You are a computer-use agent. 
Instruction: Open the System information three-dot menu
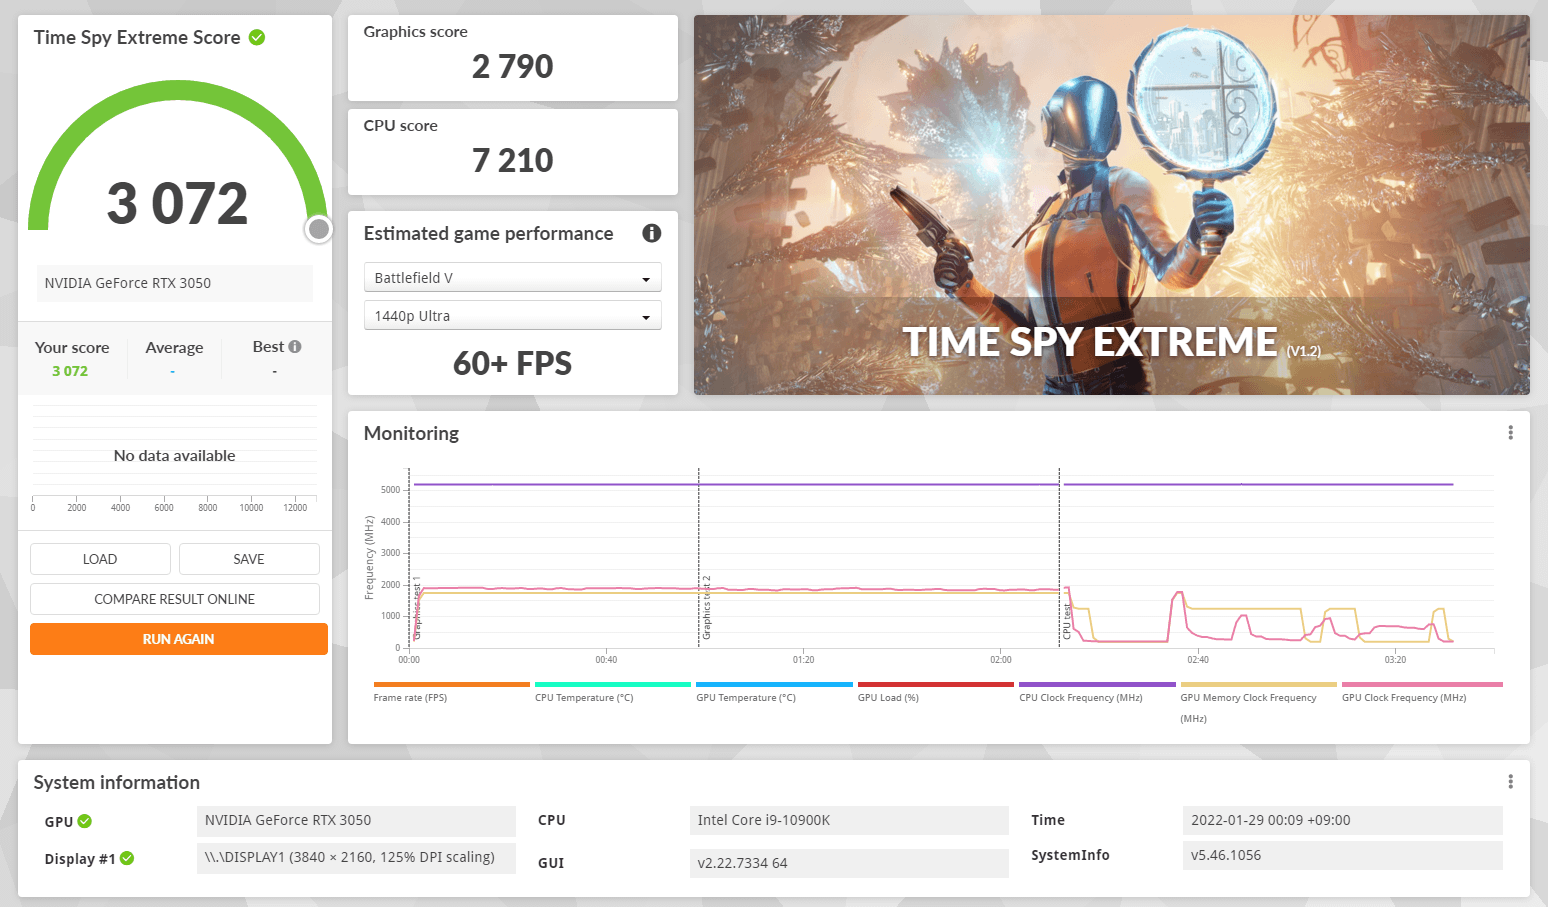1510,782
